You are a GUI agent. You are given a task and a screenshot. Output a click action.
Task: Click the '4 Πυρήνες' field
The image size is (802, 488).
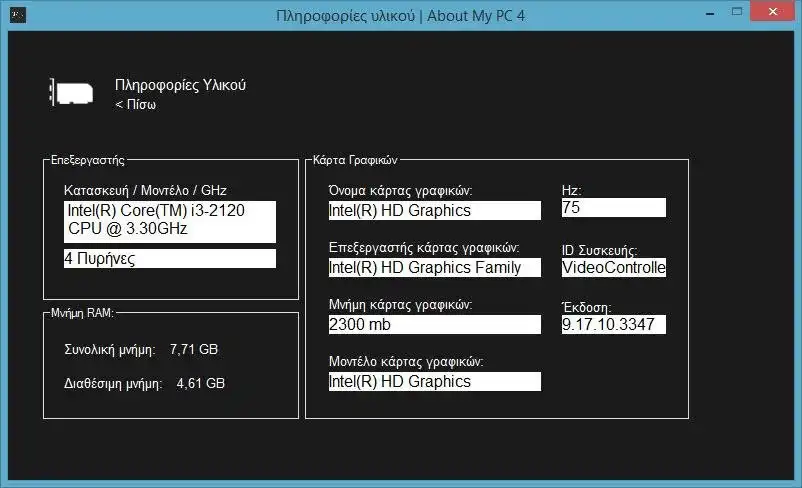170,258
